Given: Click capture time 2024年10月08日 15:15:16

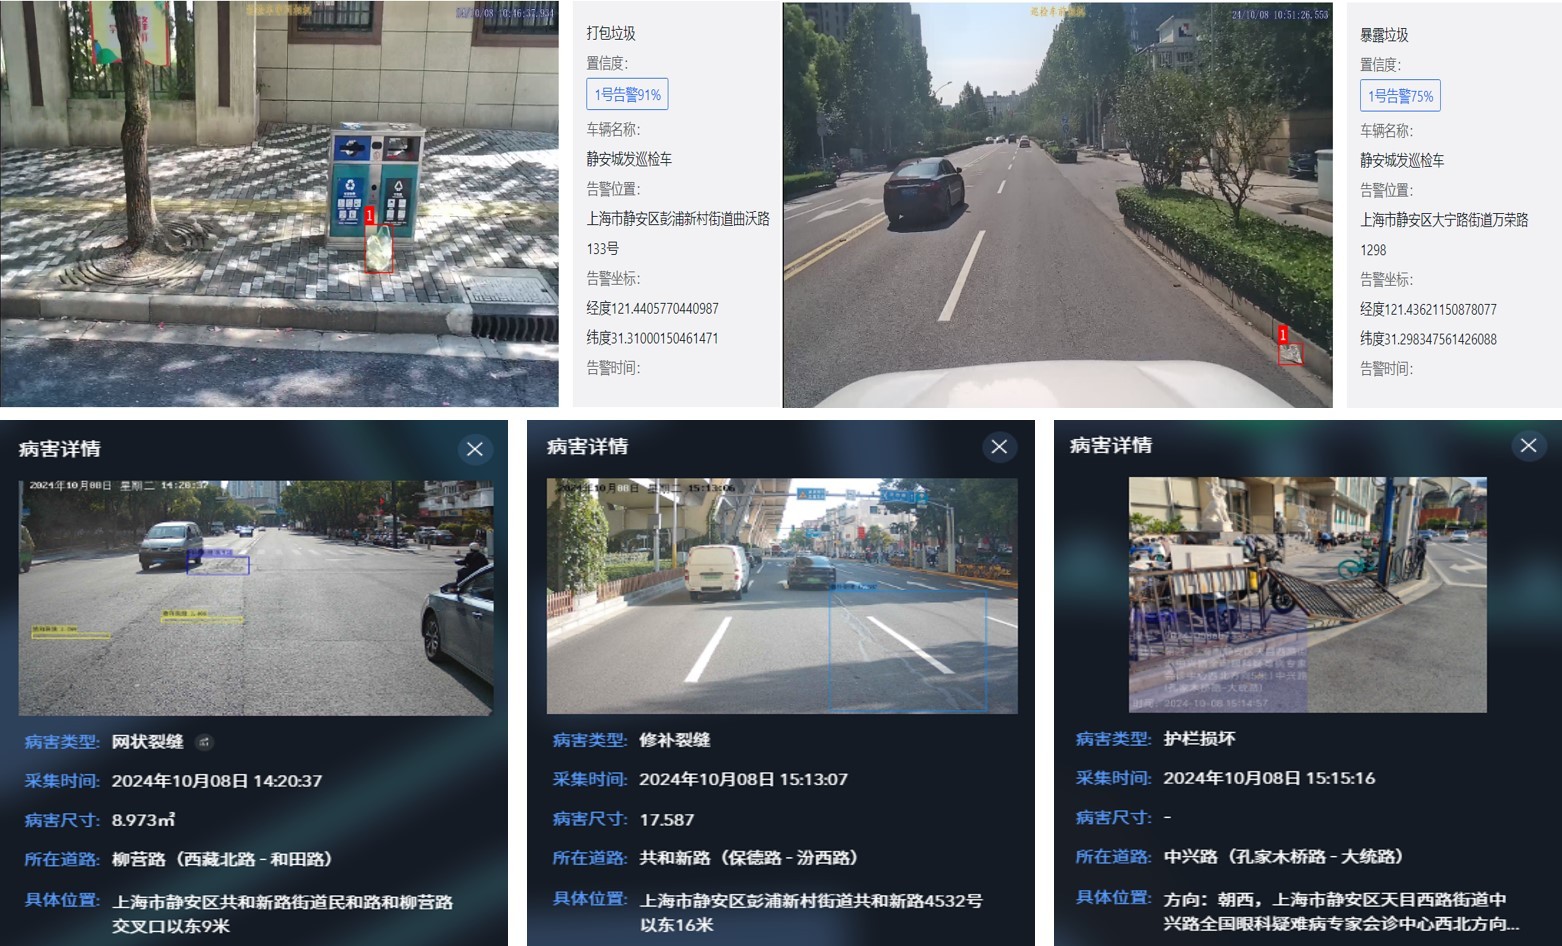Looking at the screenshot, I should click(x=1269, y=778).
